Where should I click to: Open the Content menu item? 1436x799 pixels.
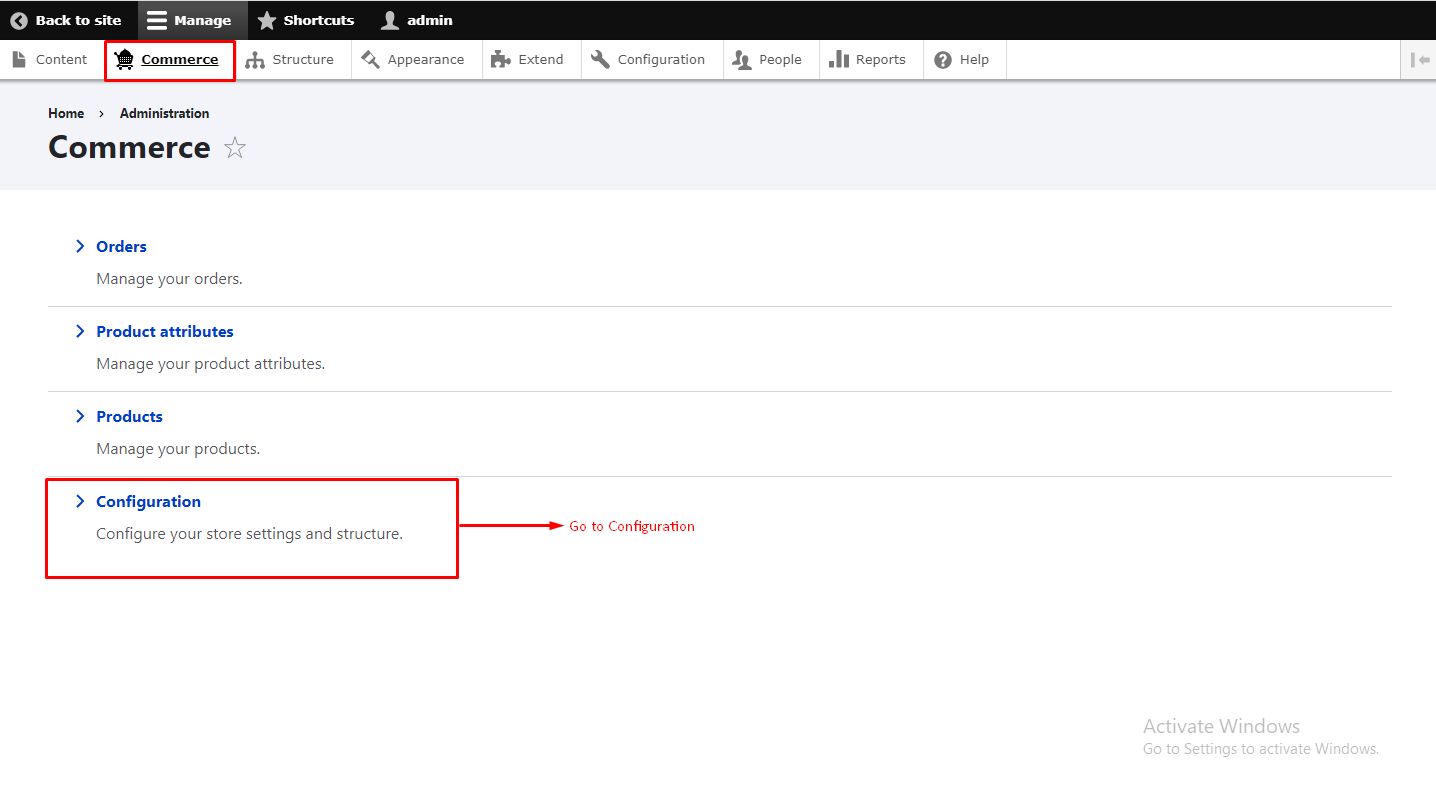(x=50, y=60)
